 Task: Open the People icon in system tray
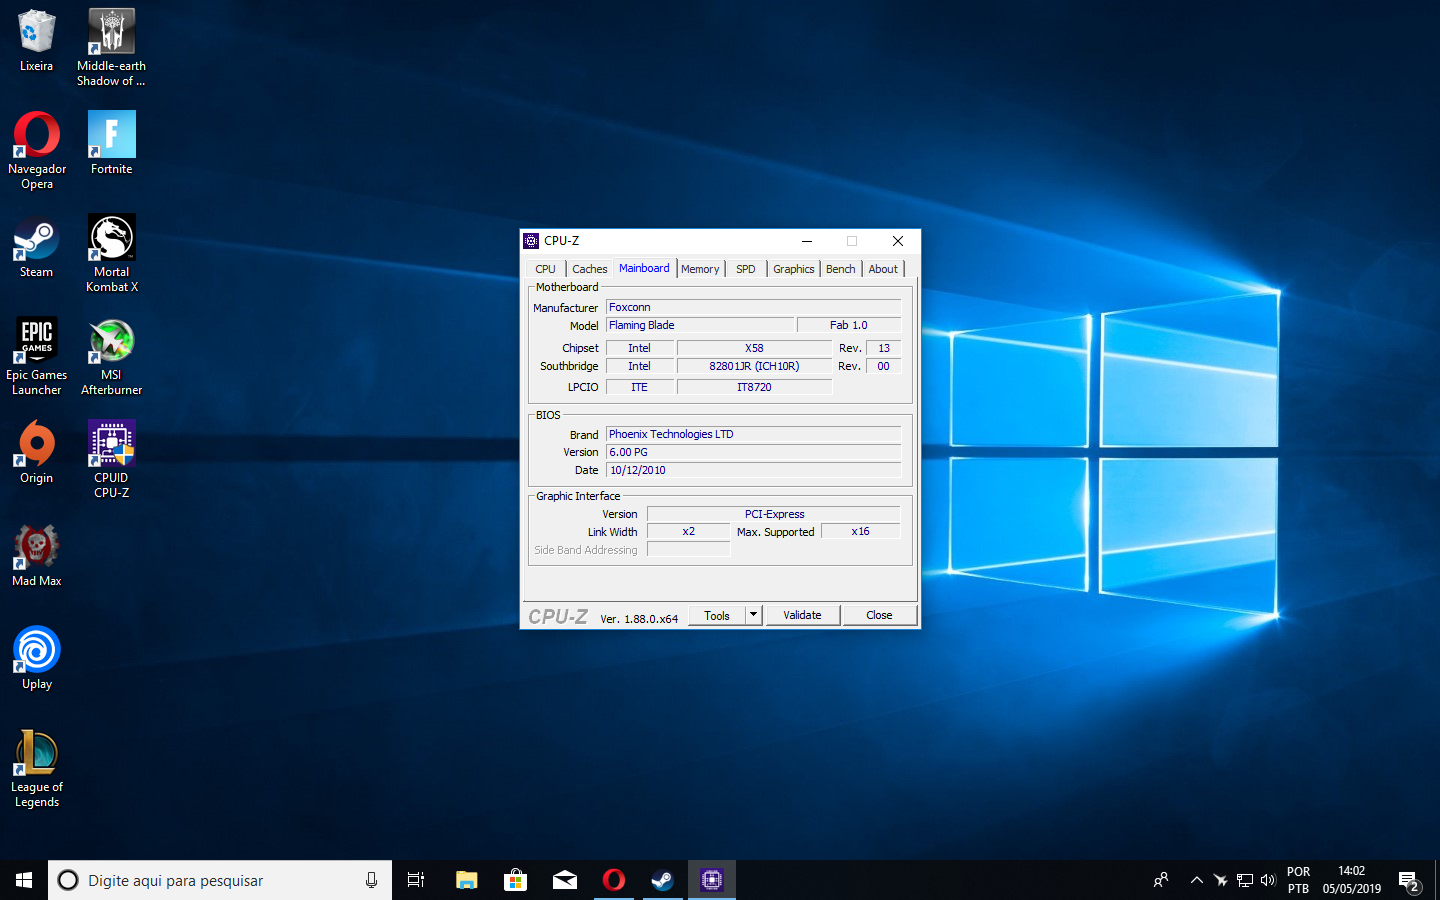[1161, 880]
